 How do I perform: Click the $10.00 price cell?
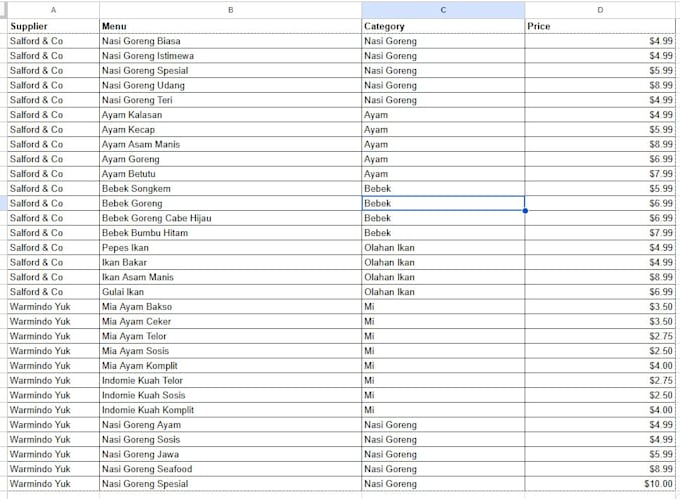tap(600, 483)
